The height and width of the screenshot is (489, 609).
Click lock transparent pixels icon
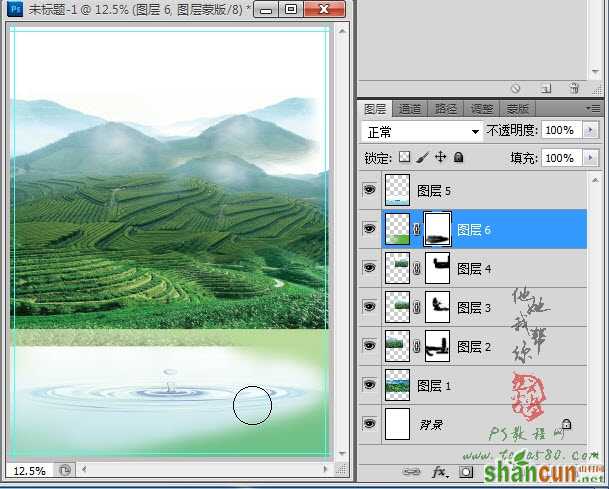click(404, 157)
